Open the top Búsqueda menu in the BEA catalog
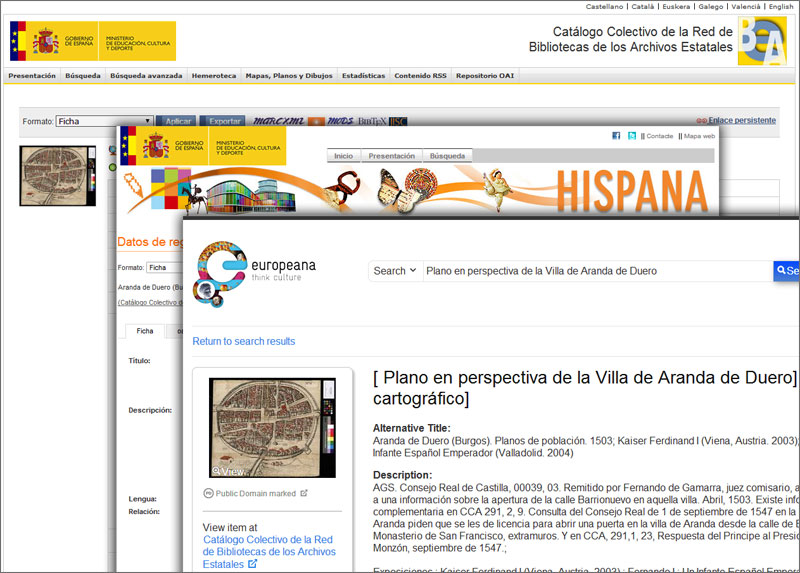The width and height of the screenshot is (800, 573). coord(83,76)
